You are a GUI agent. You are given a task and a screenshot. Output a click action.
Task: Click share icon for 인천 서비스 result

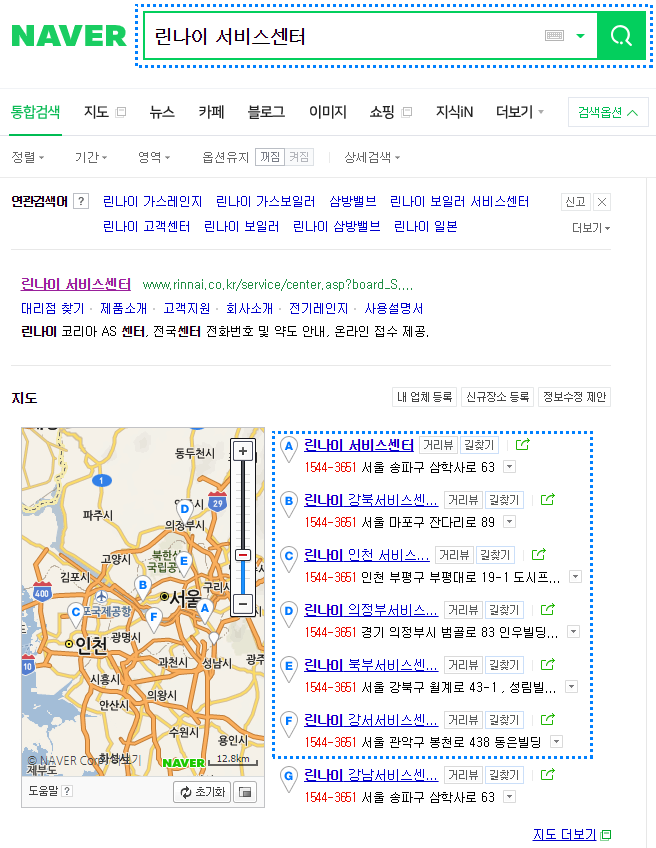(x=539, y=554)
